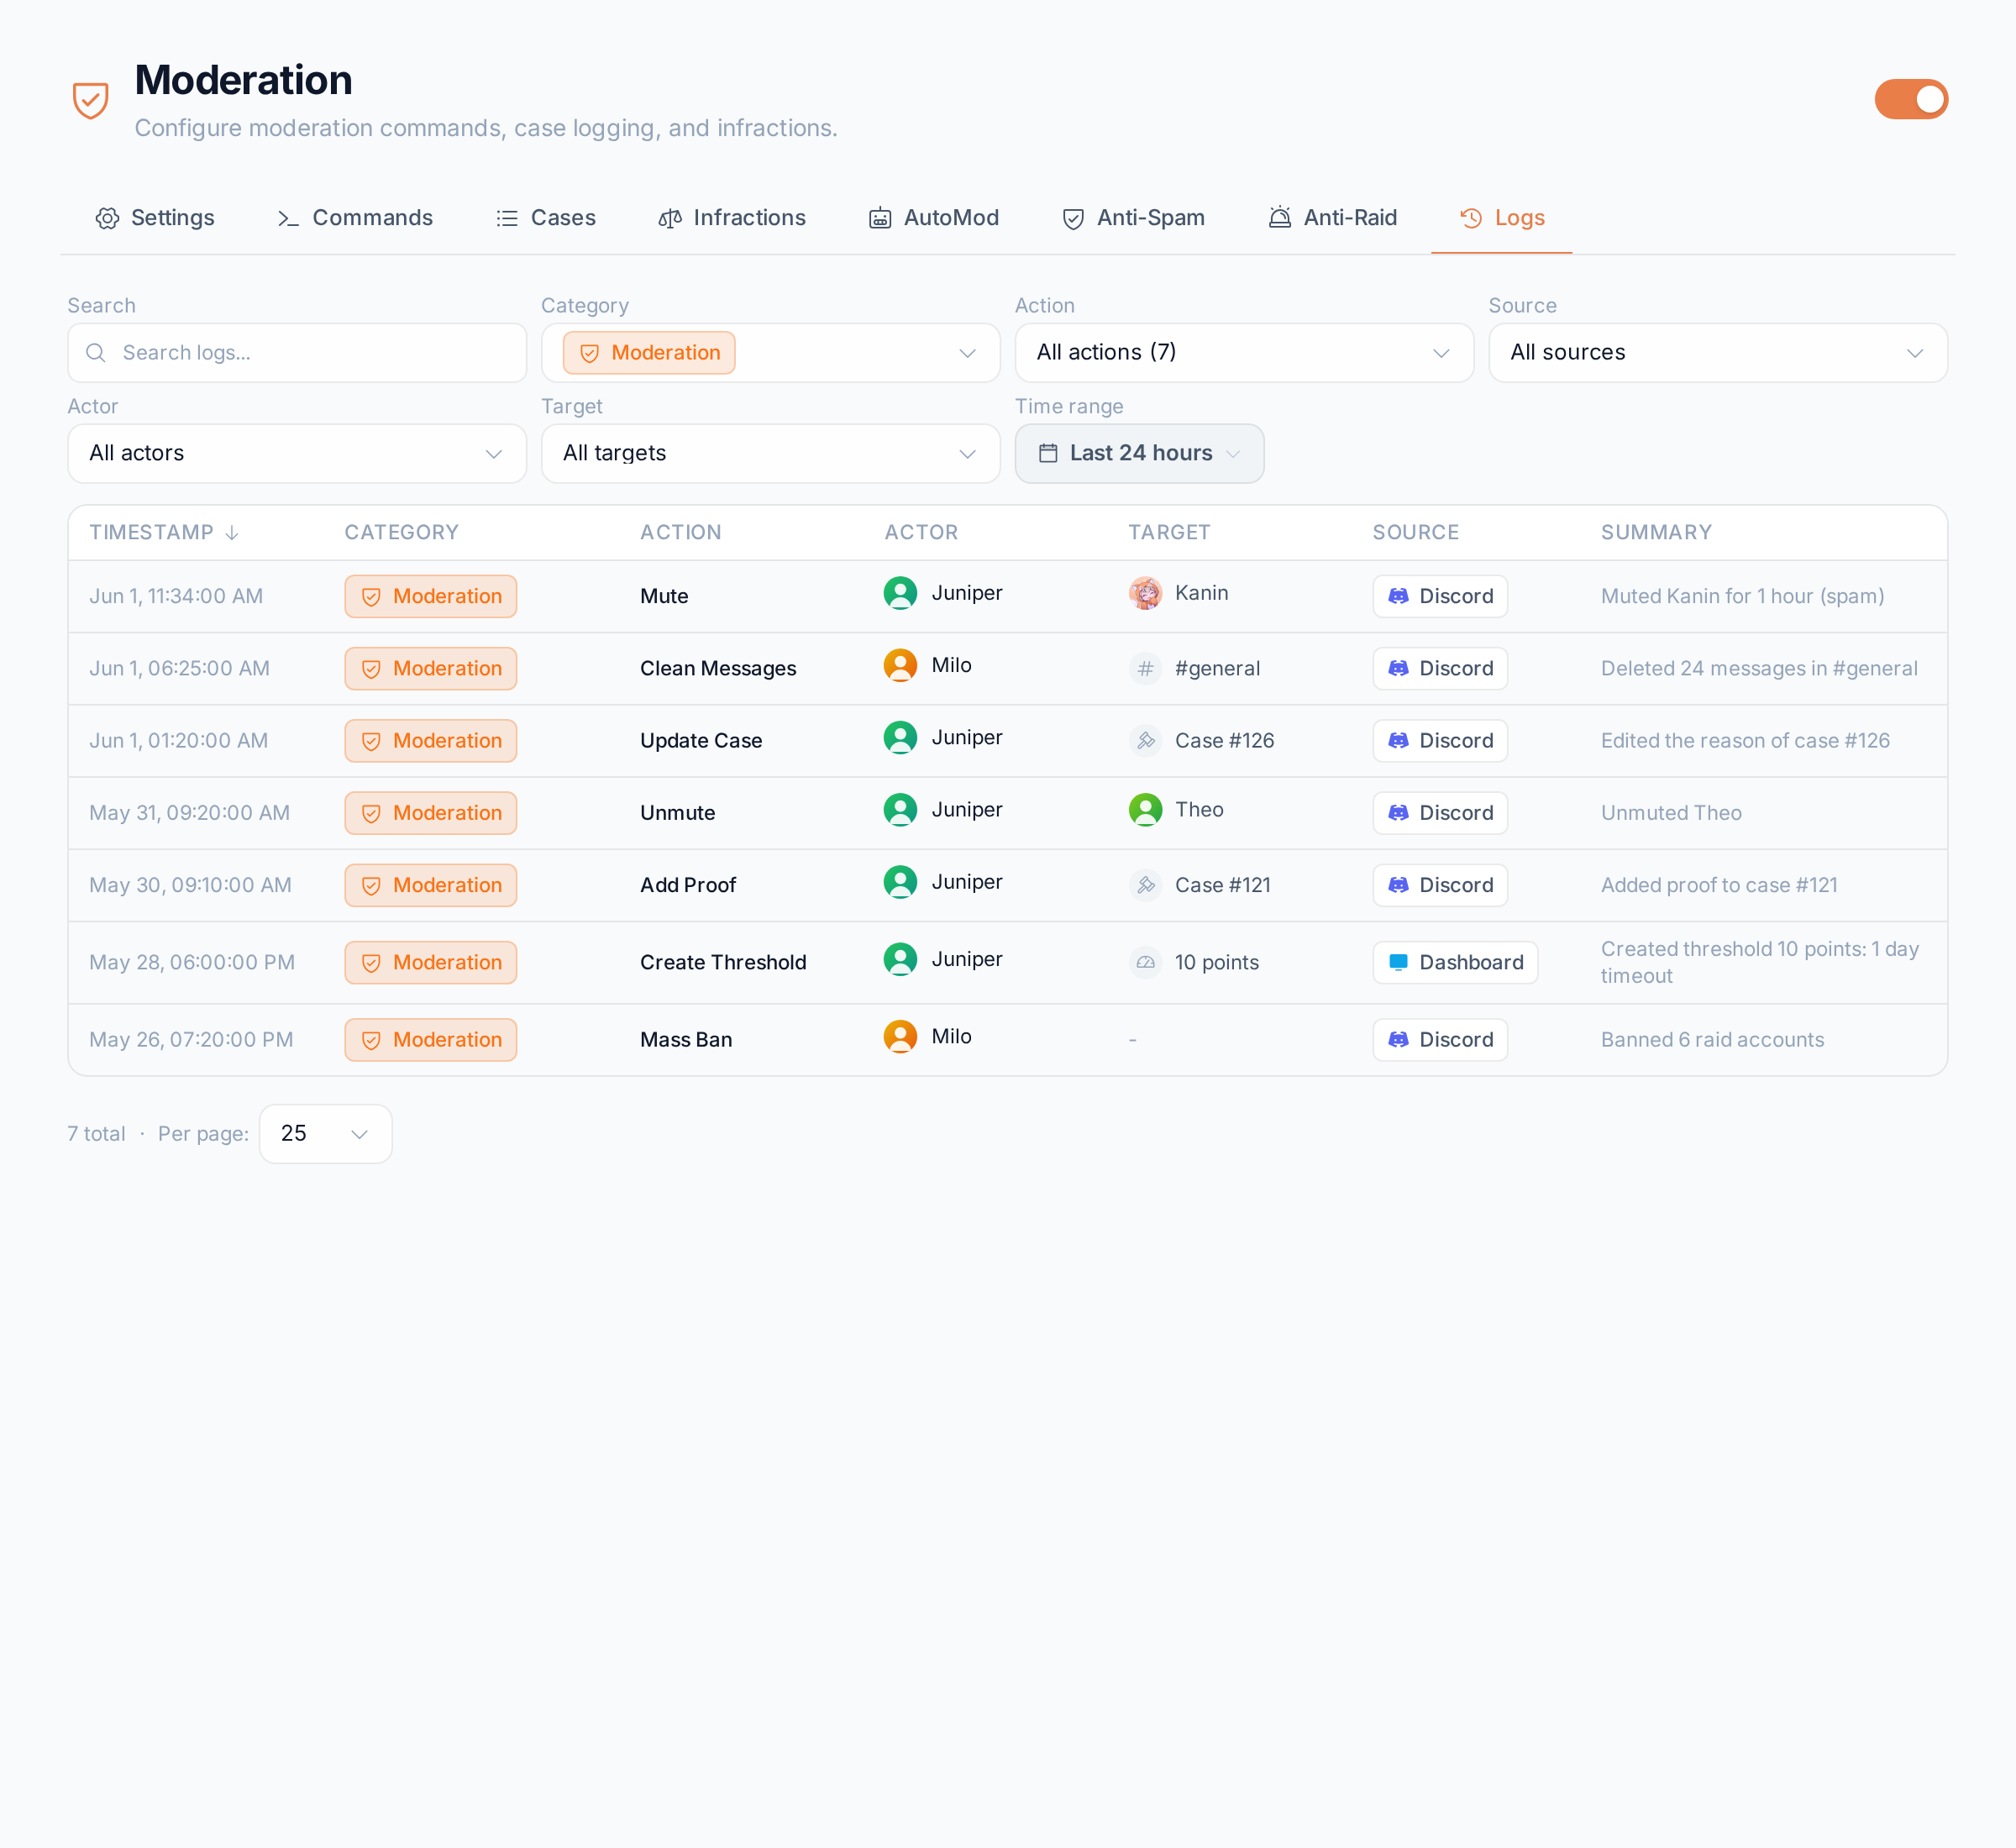
Task: Click the Discord badge in Add Proof row
Action: tap(1440, 885)
